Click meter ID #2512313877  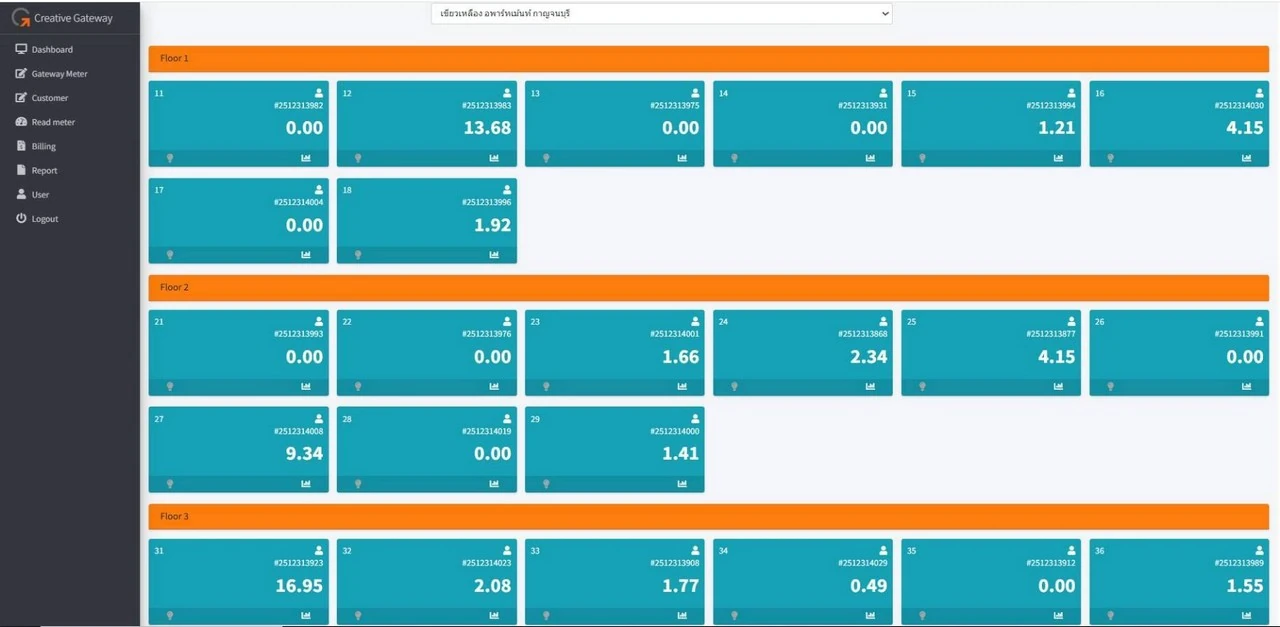[1051, 334]
